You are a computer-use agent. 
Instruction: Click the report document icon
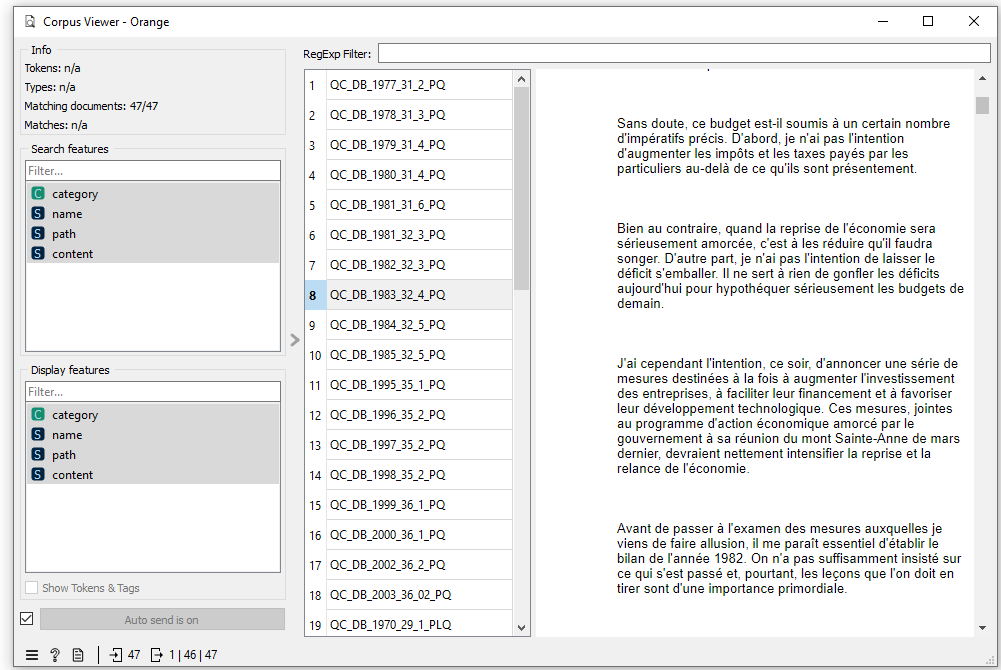78,655
